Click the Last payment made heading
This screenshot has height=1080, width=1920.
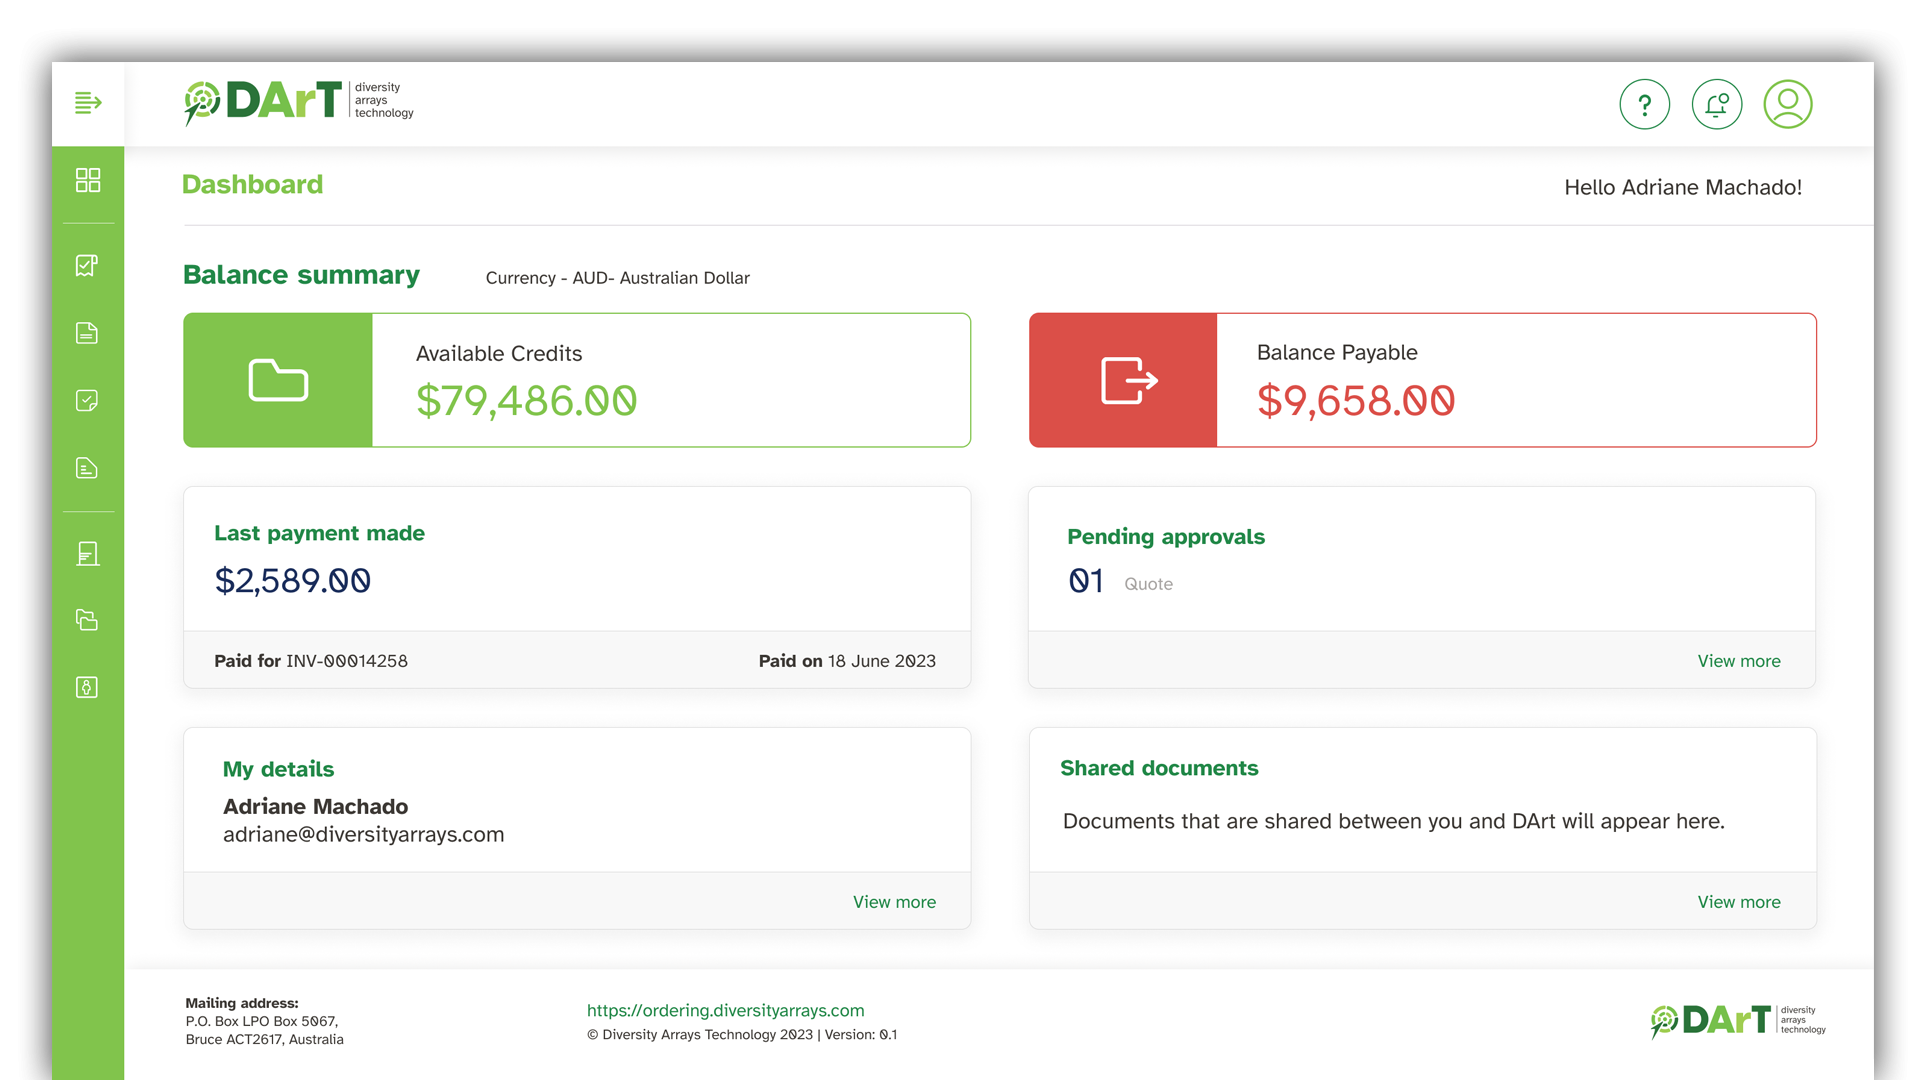click(319, 533)
